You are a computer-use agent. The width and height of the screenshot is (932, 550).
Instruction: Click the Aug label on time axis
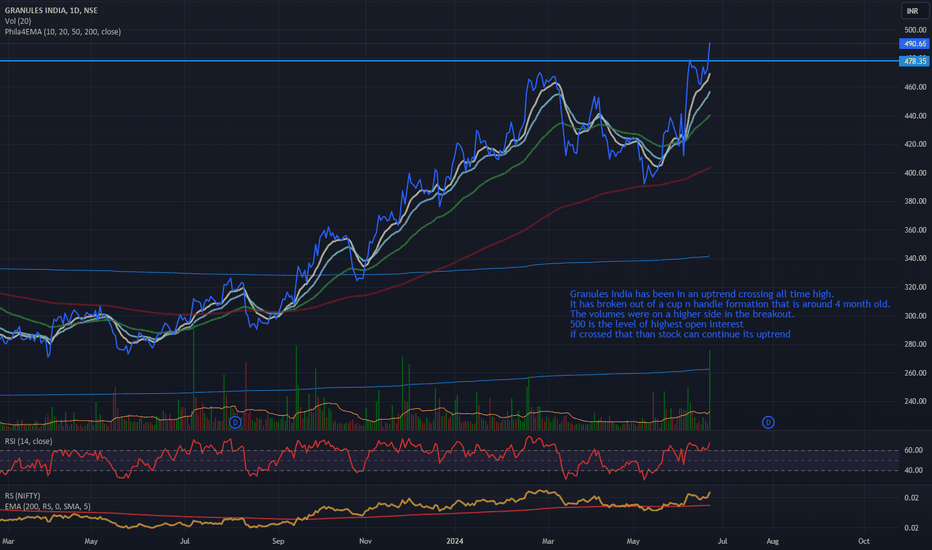(x=772, y=541)
